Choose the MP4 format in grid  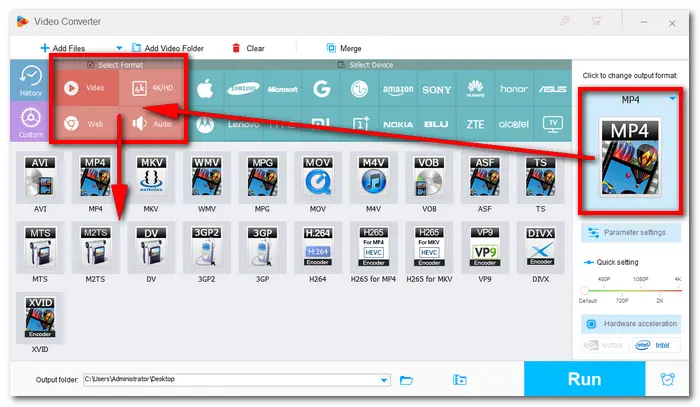click(x=95, y=177)
